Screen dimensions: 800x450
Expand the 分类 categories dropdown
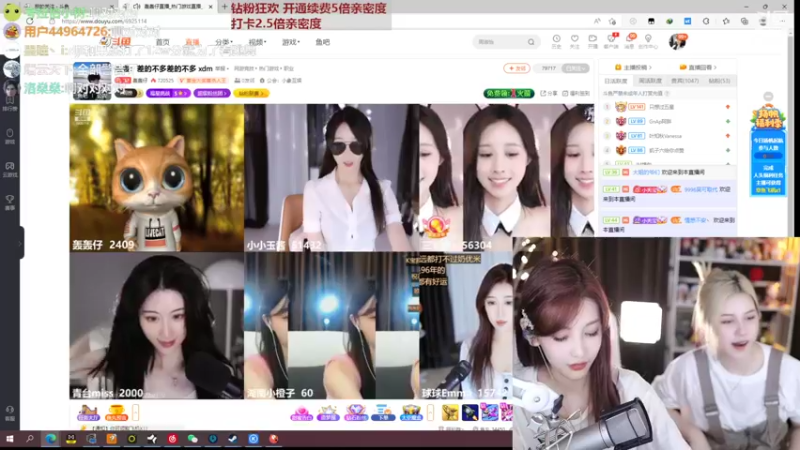coord(223,42)
